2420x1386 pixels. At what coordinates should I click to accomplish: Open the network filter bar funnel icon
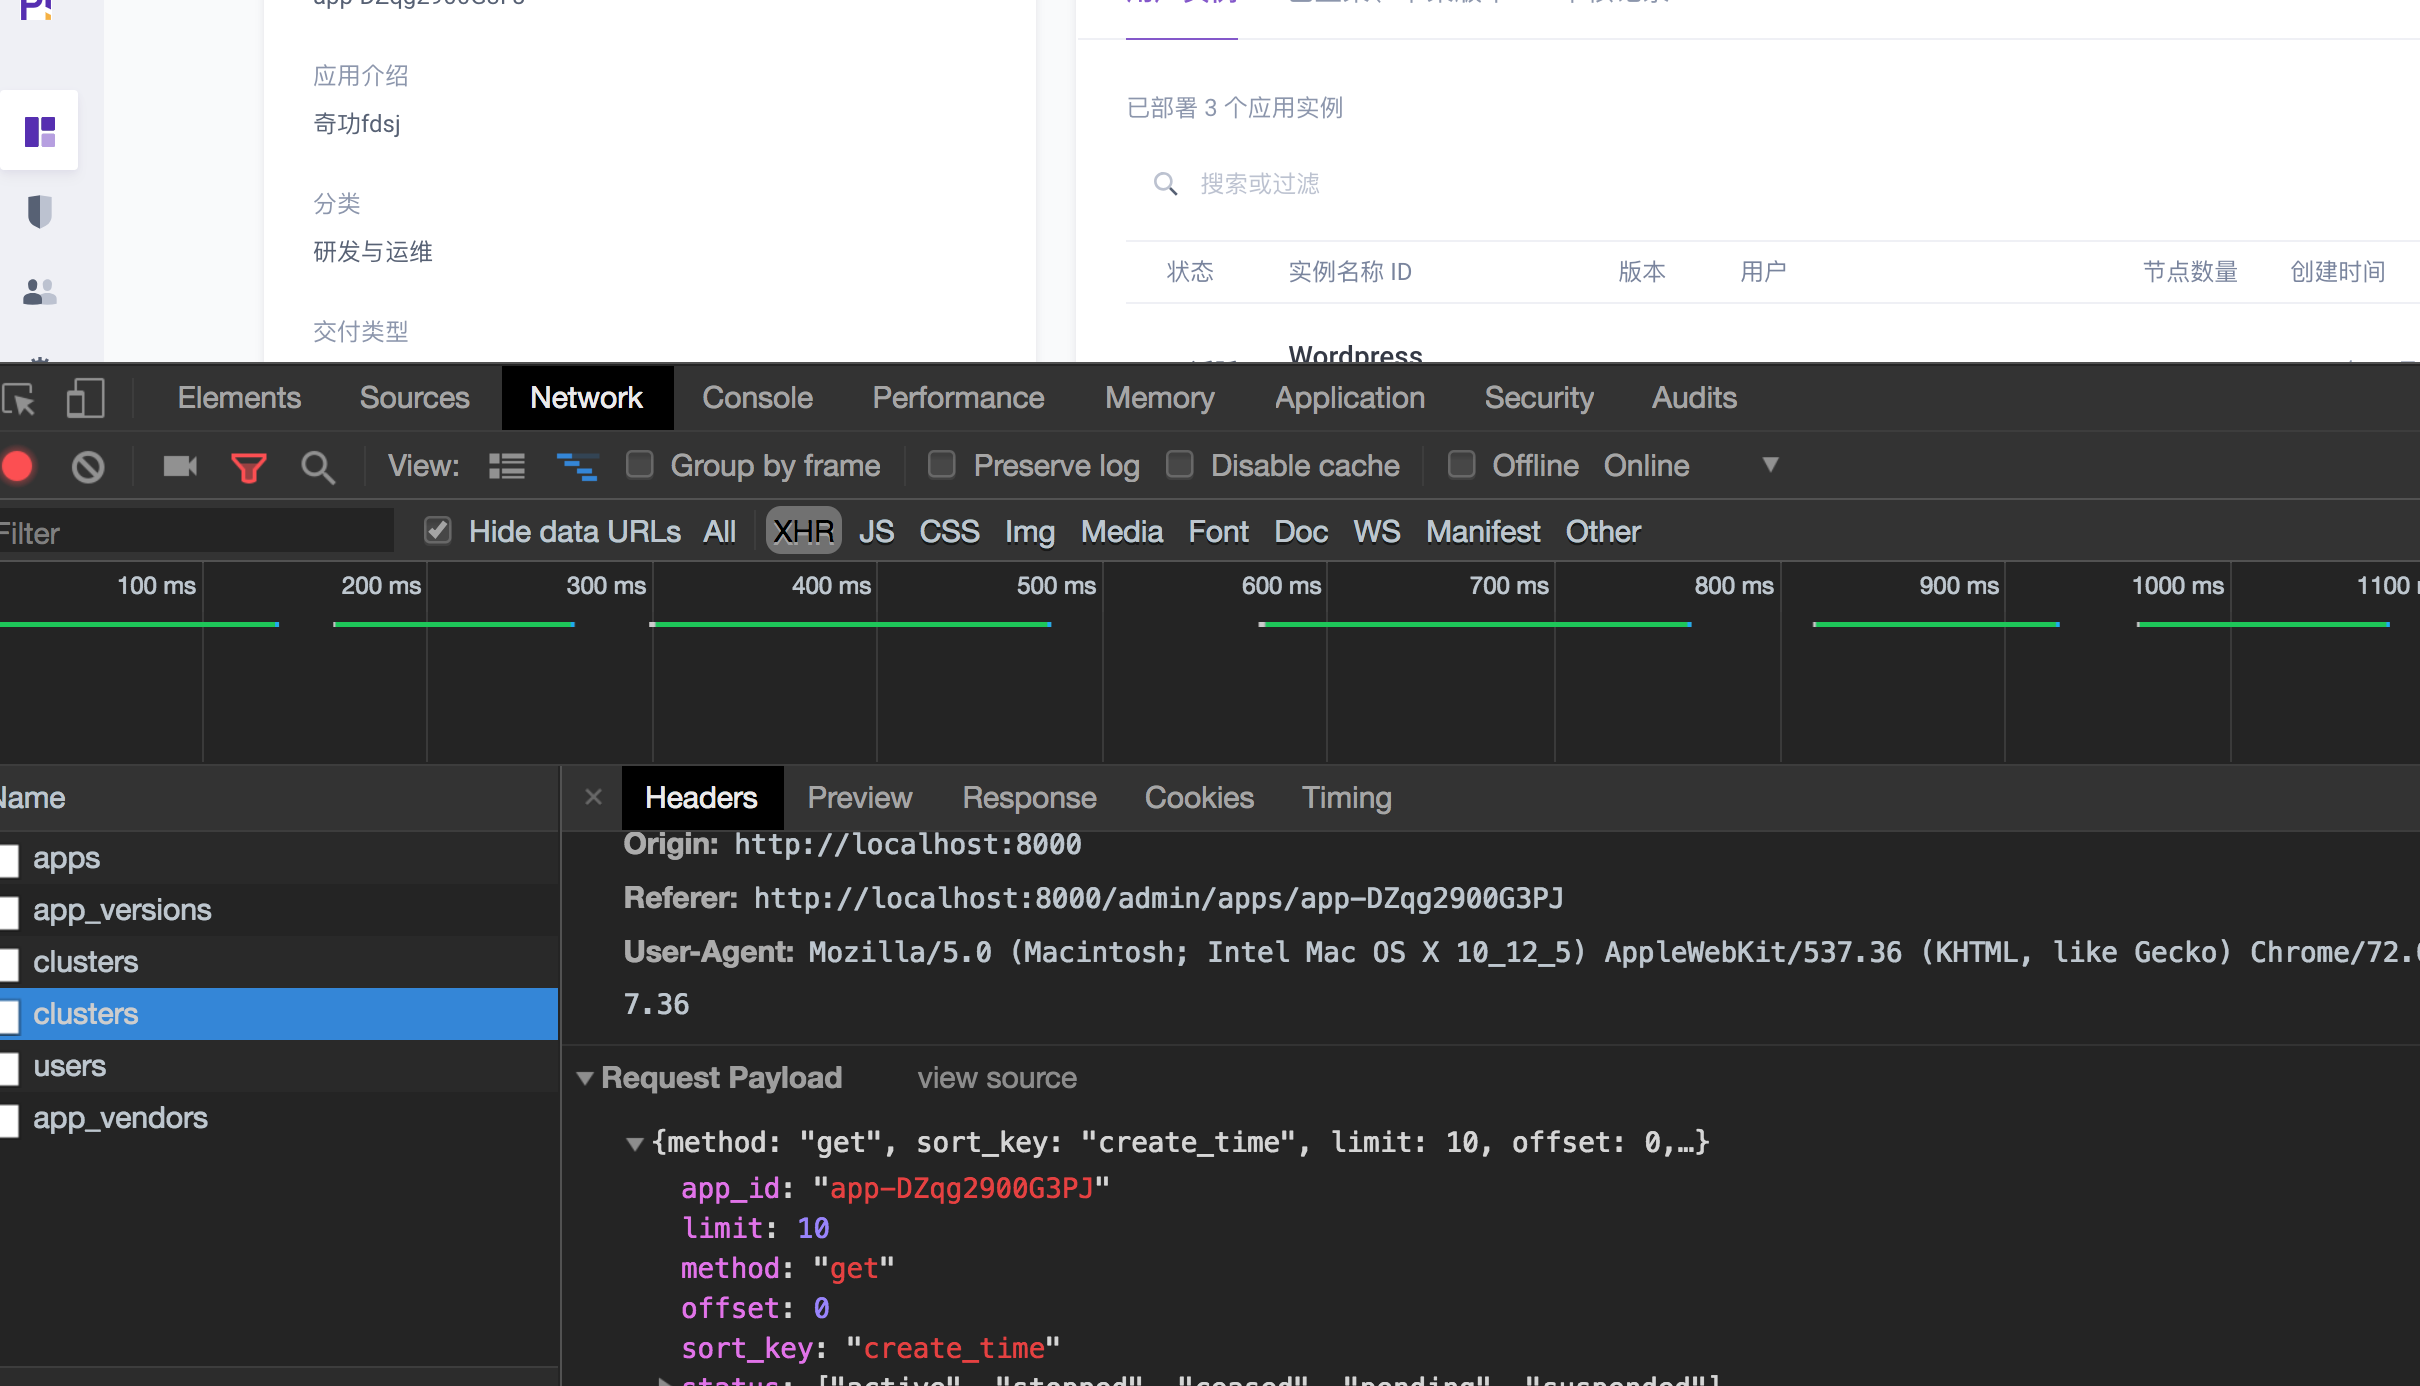pyautogui.click(x=248, y=465)
